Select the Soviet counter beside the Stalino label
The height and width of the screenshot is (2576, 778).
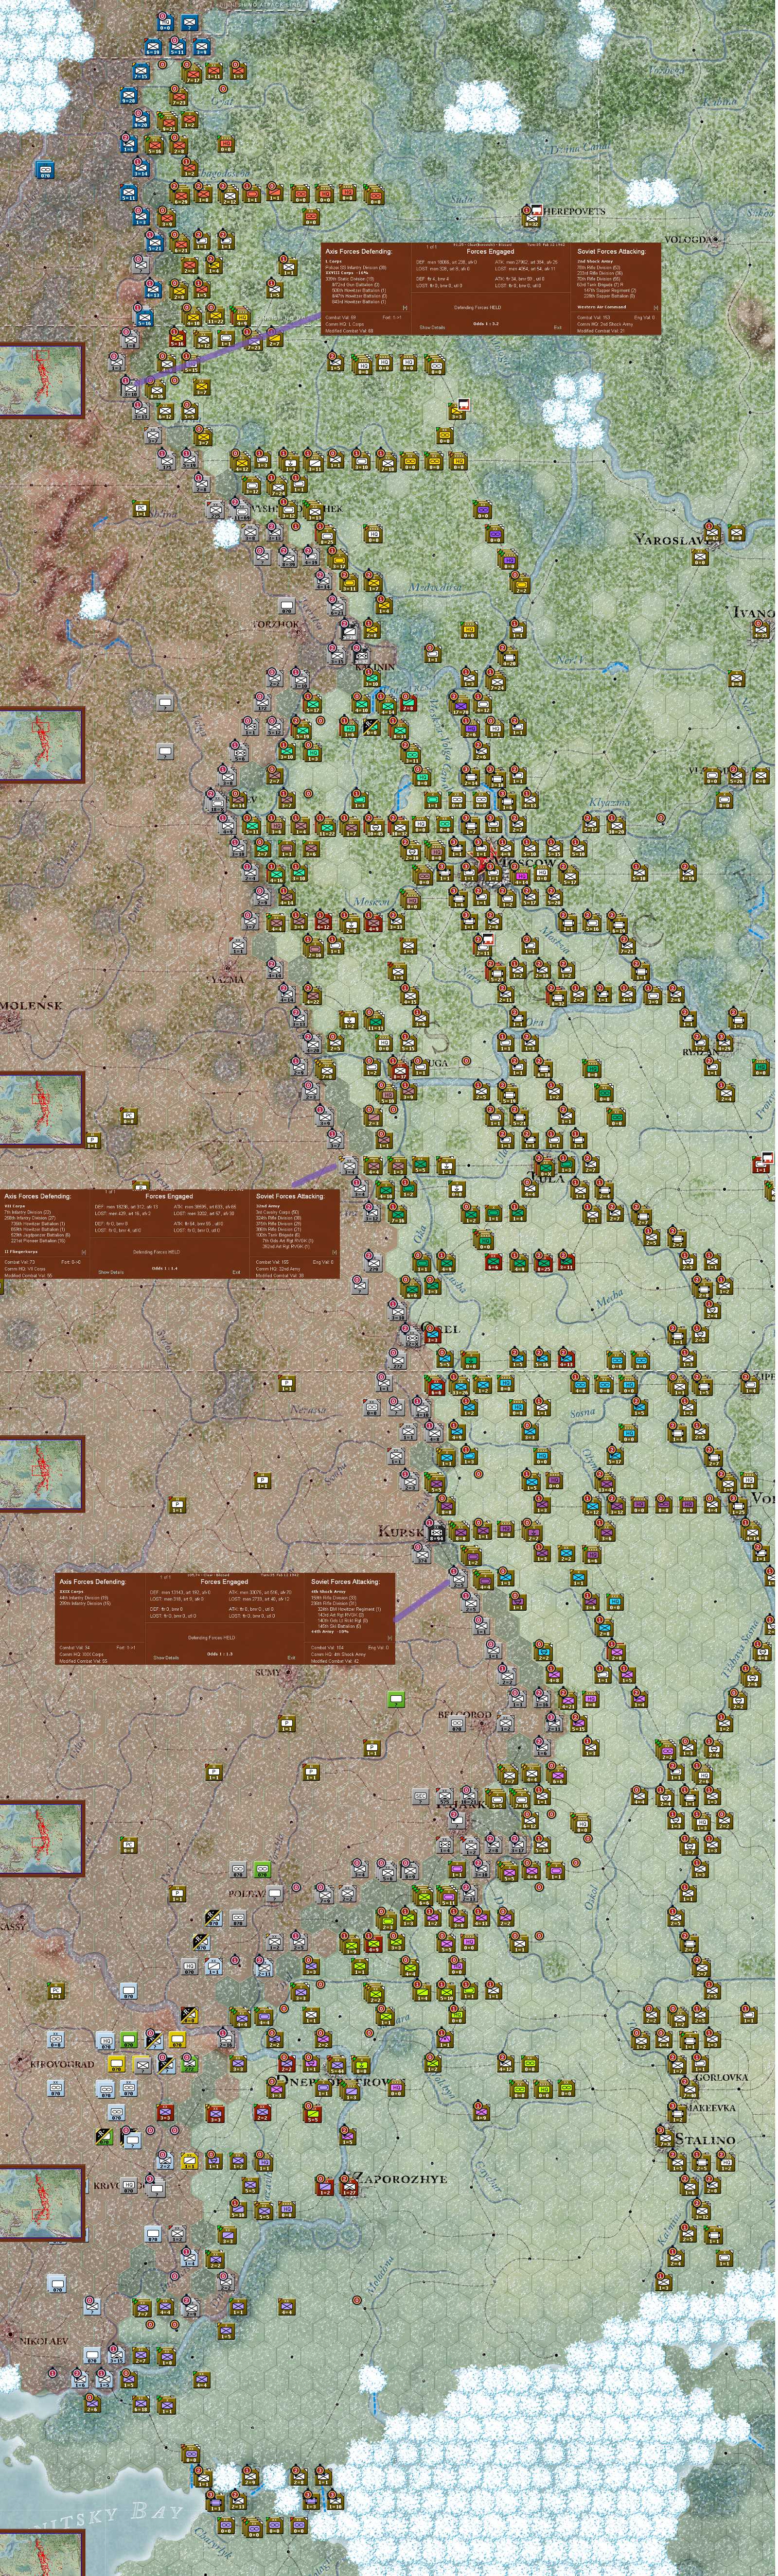click(666, 2138)
